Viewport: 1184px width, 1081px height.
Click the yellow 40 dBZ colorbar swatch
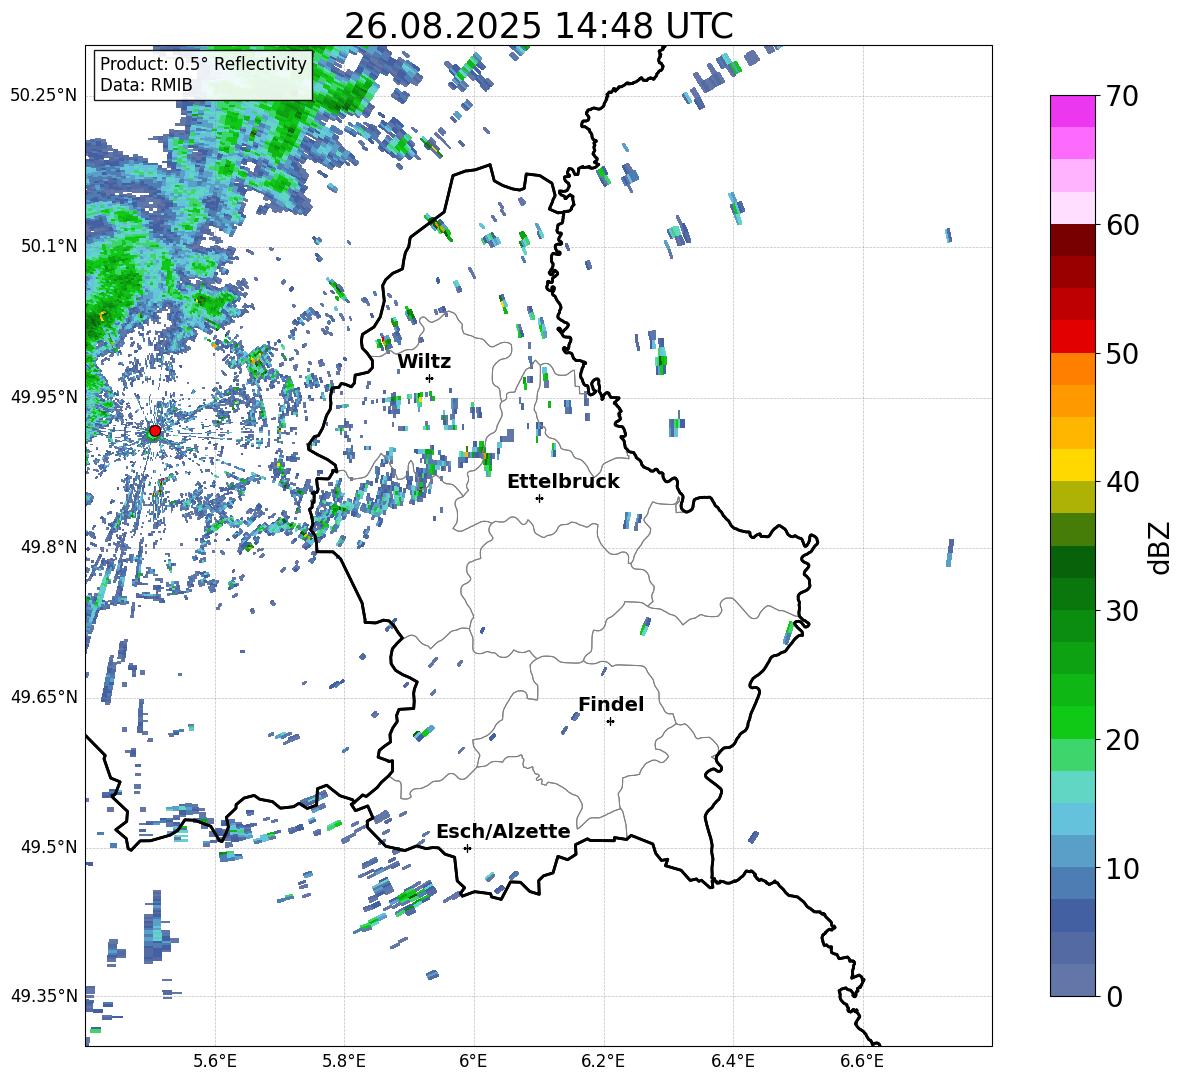point(1072,465)
